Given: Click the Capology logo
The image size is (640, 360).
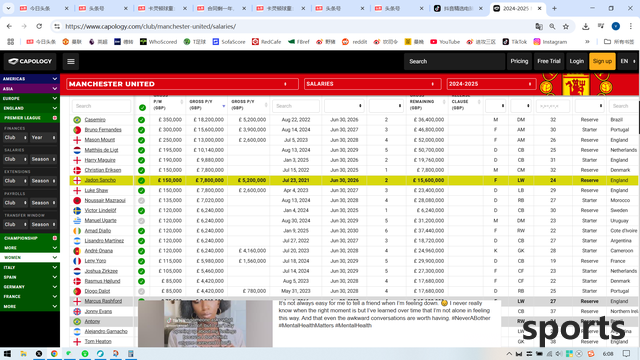Looking at the screenshot, I should pyautogui.click(x=30, y=61).
